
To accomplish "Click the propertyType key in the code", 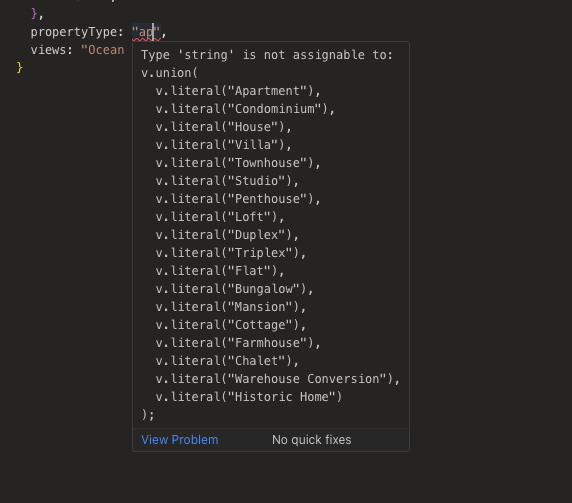I will pyautogui.click(x=74, y=32).
